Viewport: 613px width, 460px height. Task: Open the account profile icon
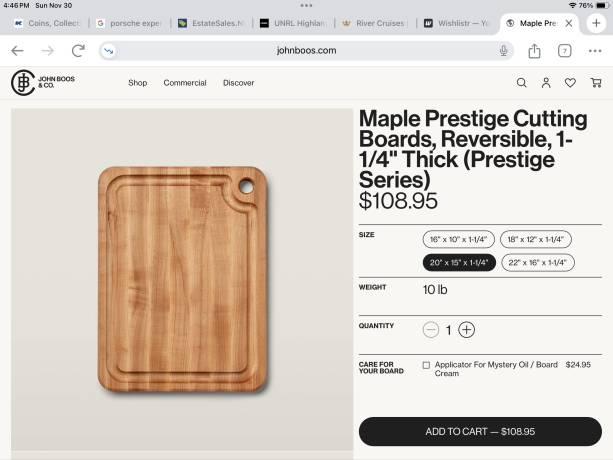pos(546,83)
